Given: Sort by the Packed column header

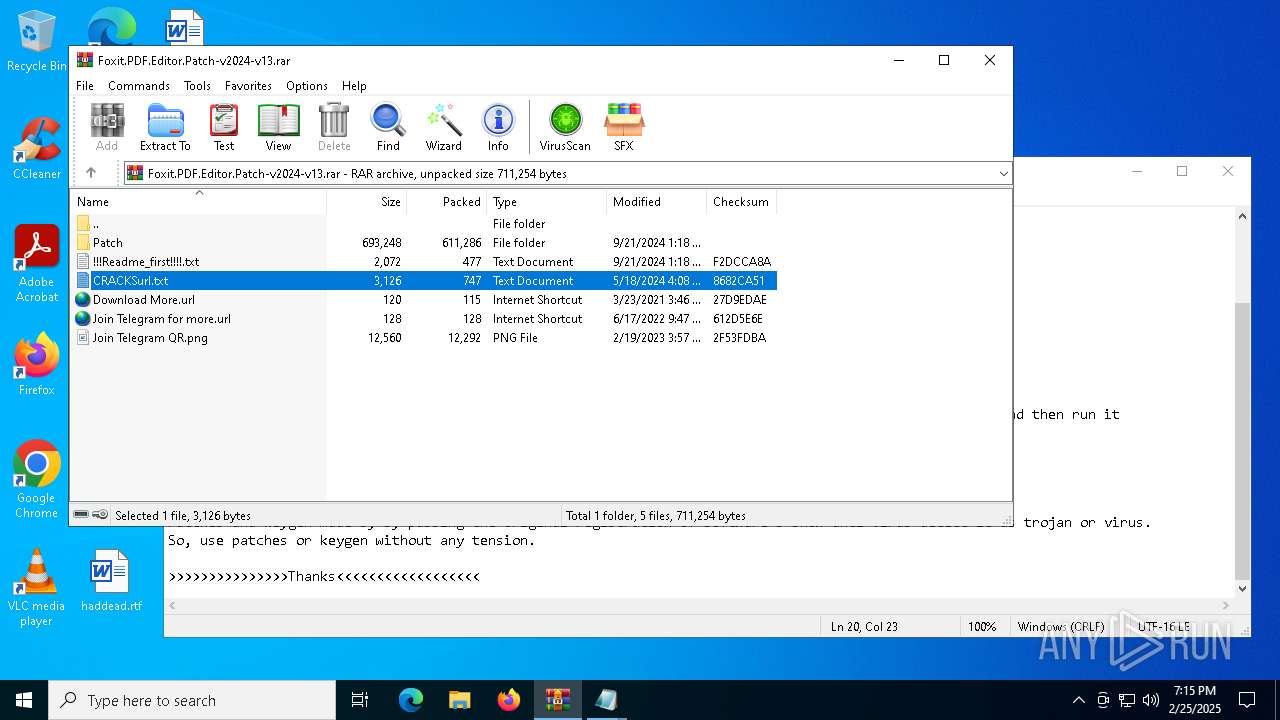Looking at the screenshot, I should [x=447, y=201].
